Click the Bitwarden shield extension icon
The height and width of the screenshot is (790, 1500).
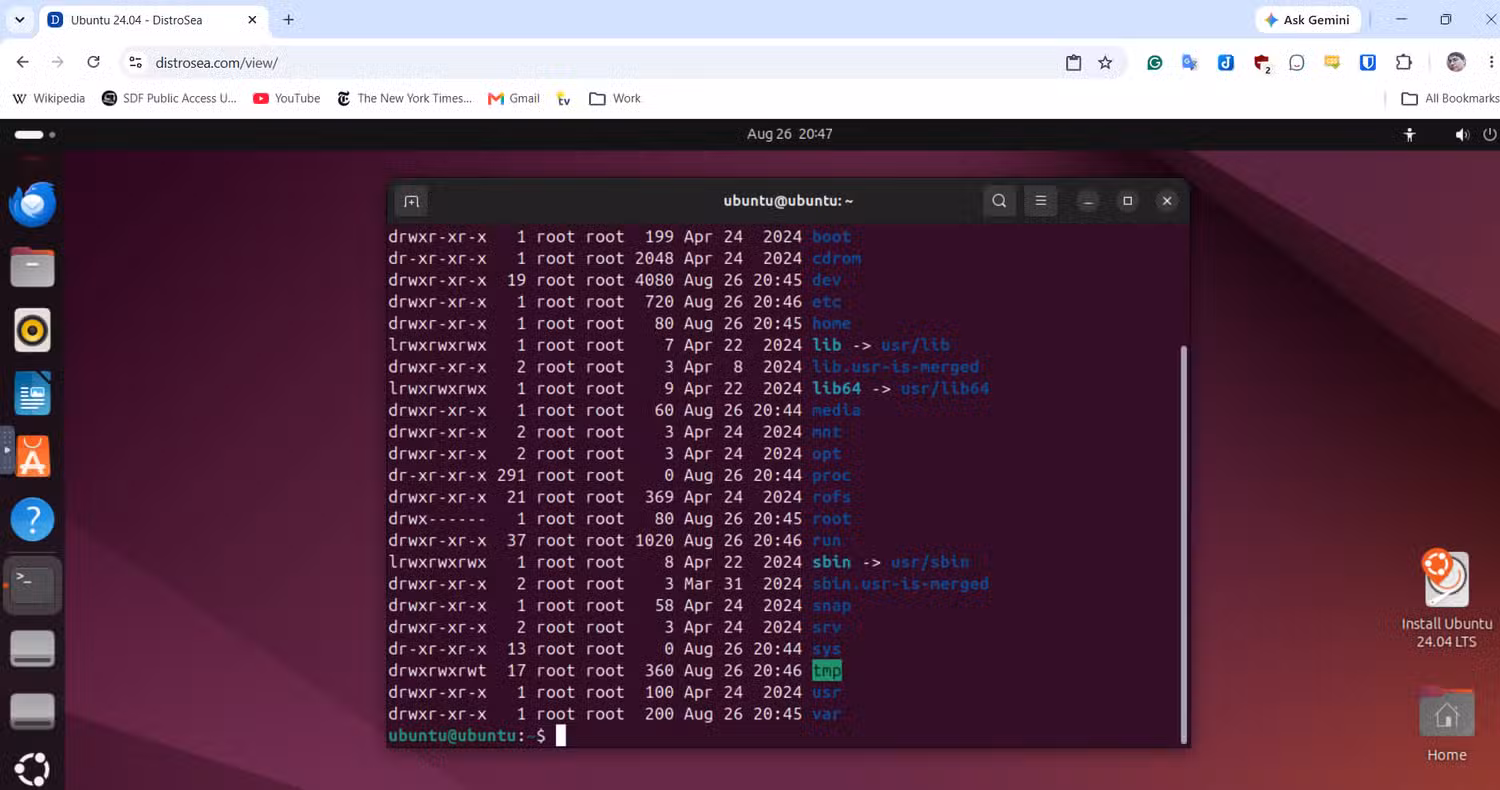(x=1368, y=62)
